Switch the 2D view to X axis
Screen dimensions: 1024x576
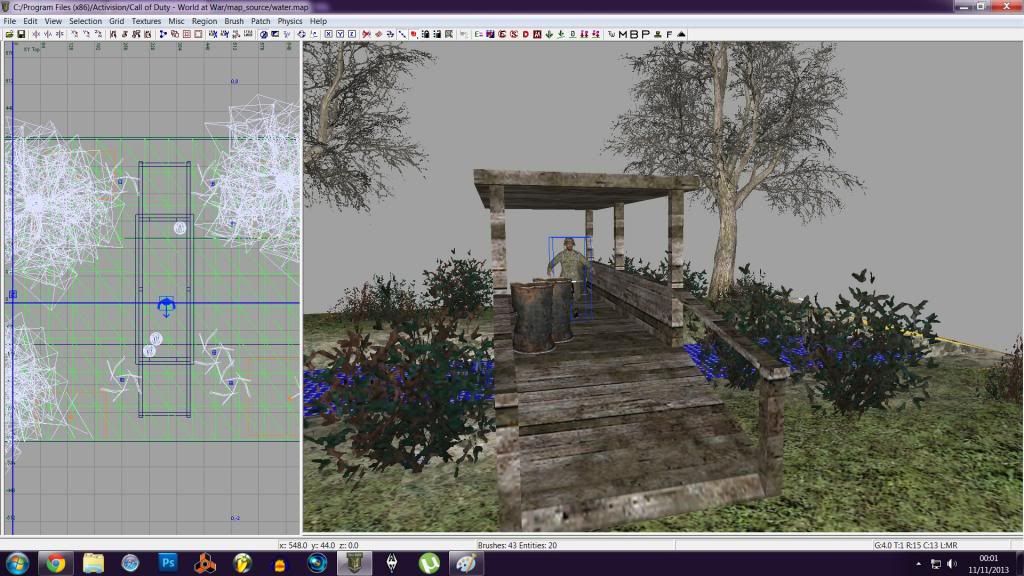pyautogui.click(x=328, y=34)
